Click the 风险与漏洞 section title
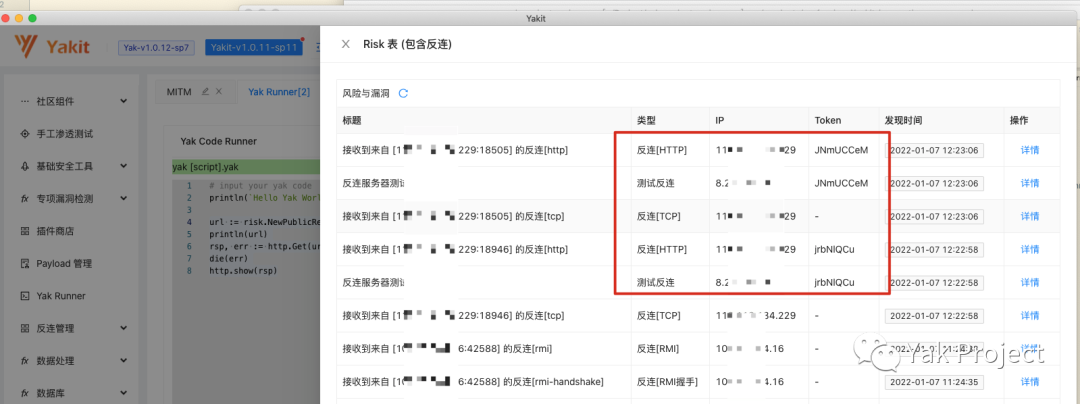The height and width of the screenshot is (404, 1080). click(366, 94)
